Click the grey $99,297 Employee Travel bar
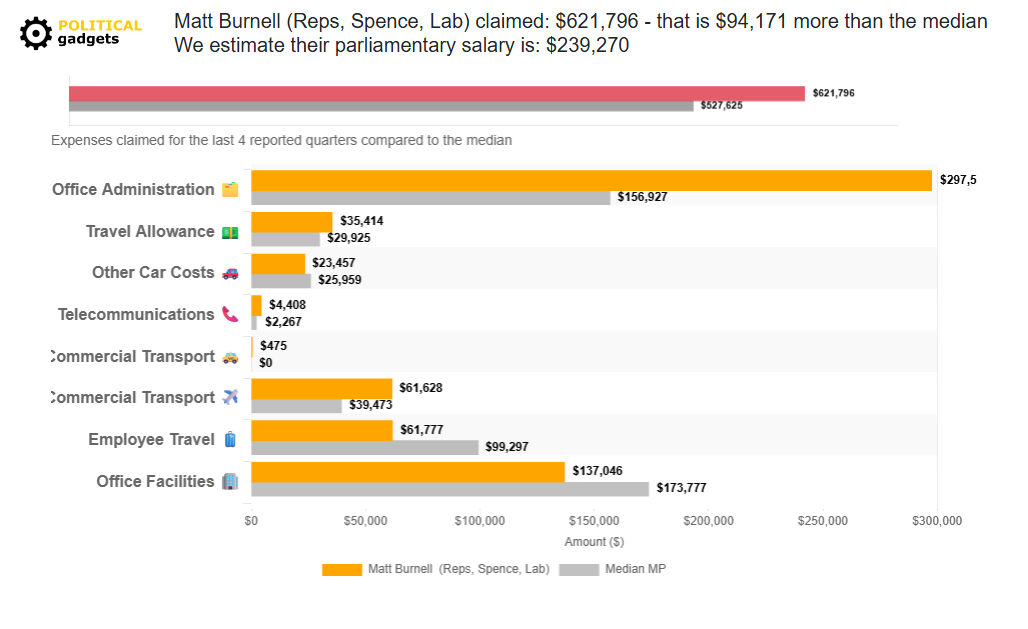Screen dimensions: 1028x629 tap(365, 448)
